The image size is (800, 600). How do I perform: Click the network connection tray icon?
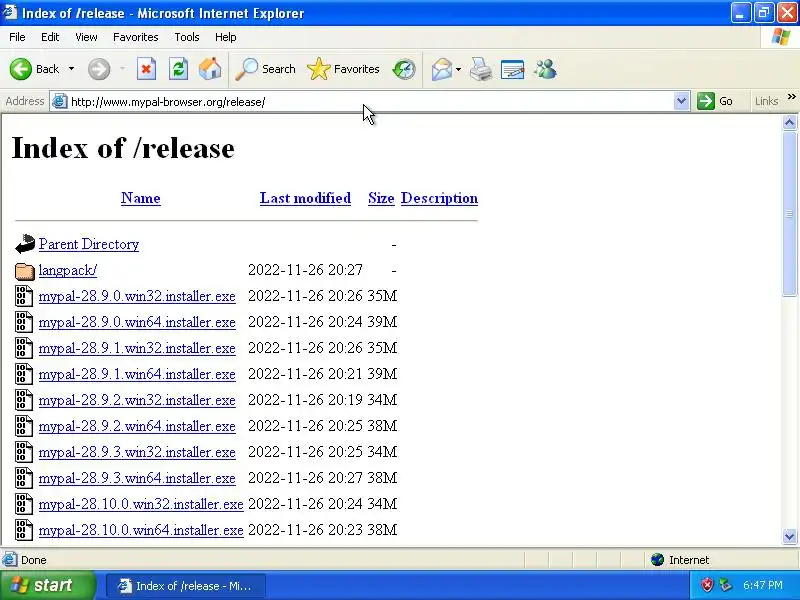724,585
